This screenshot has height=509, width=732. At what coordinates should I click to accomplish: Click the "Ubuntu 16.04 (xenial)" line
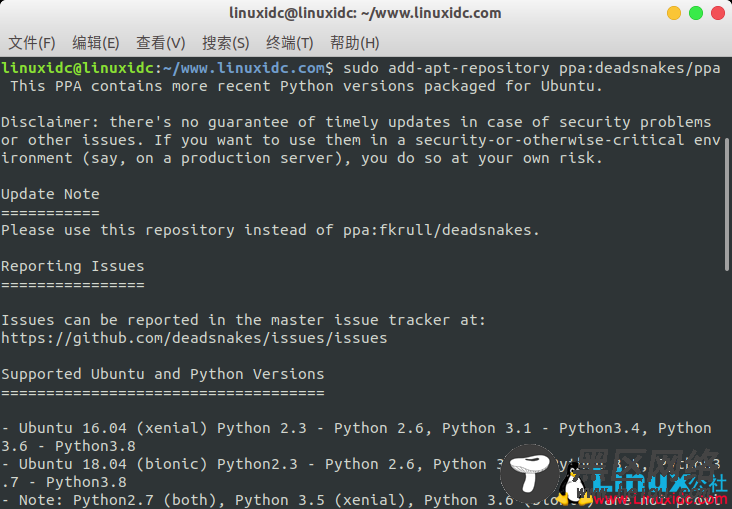pos(357,428)
